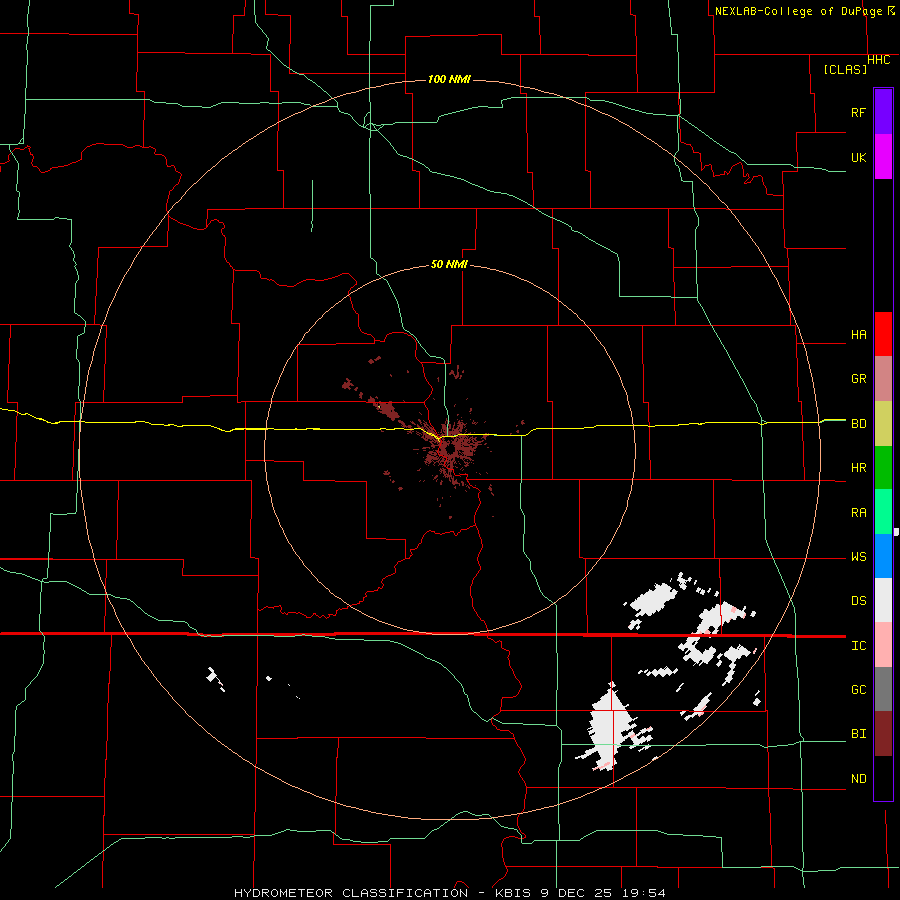The image size is (900, 900).
Task: Click the RF legend label
Action: 859,112
